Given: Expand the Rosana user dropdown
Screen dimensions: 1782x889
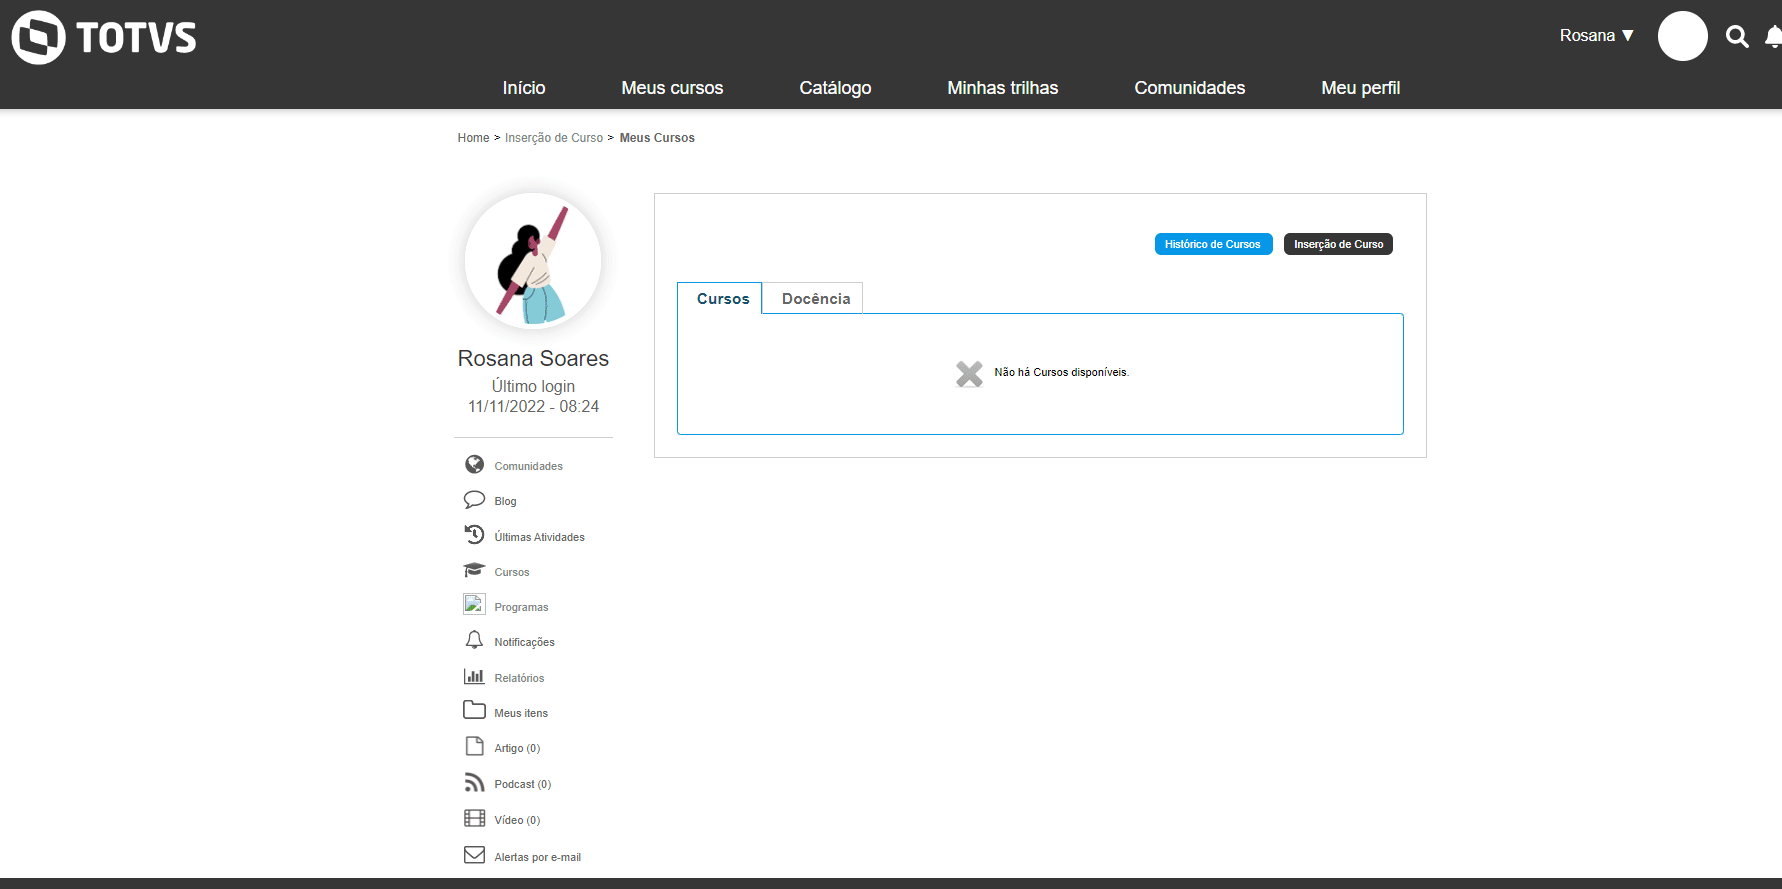Looking at the screenshot, I should (1597, 35).
